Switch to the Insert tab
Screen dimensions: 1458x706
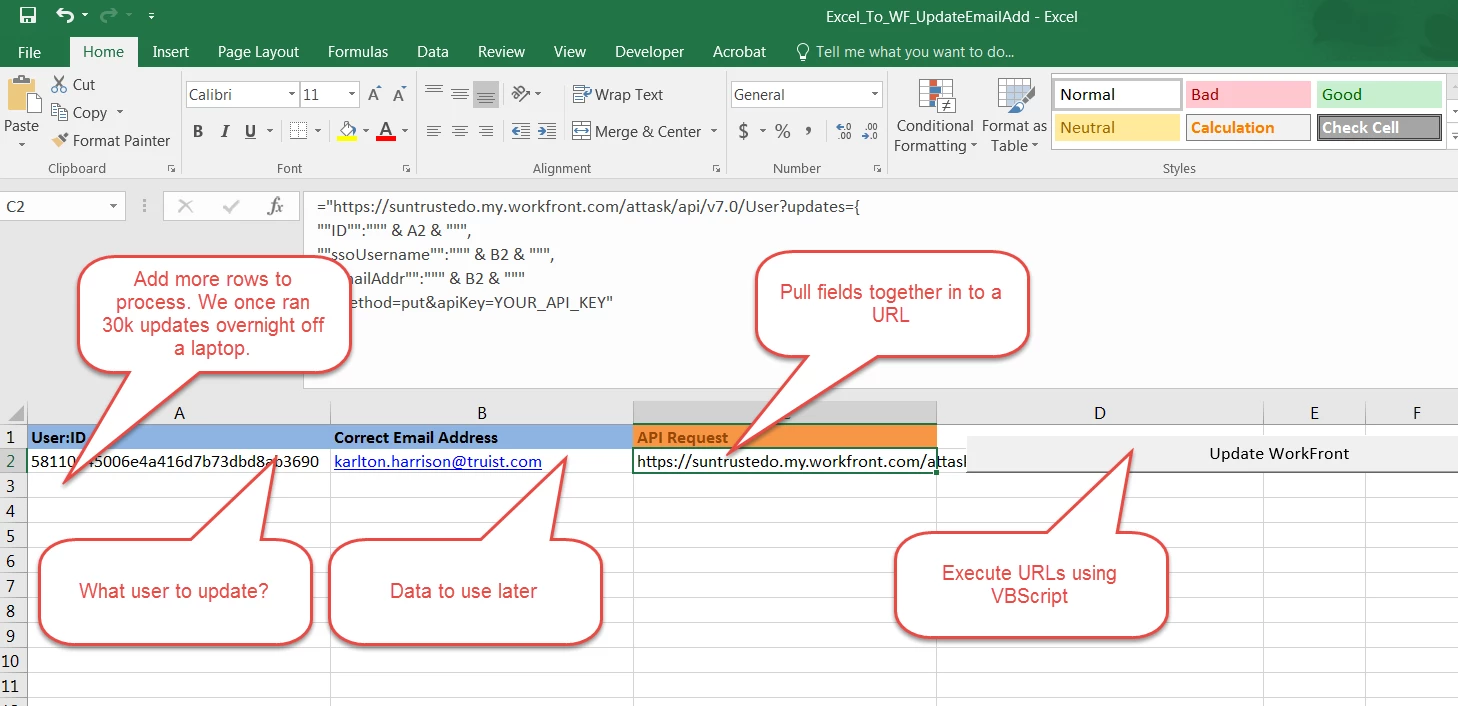pos(171,52)
